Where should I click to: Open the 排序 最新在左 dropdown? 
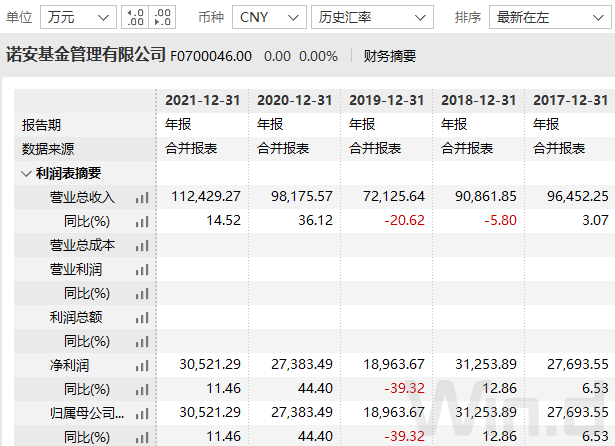[550, 17]
